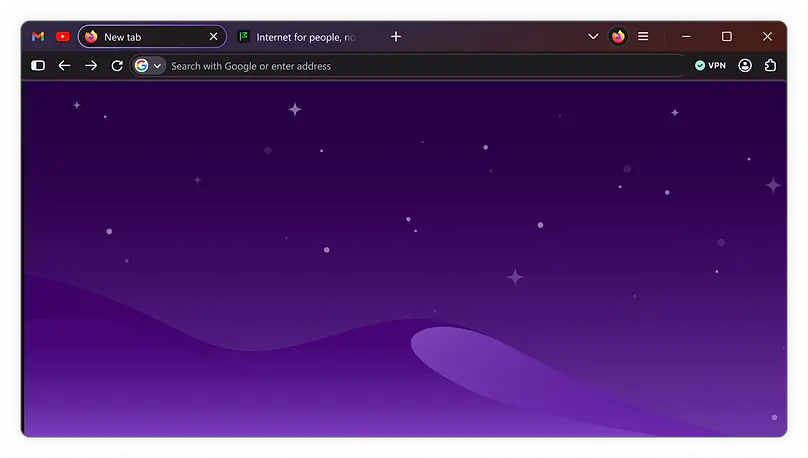Maximize the Firefox window
This screenshot has height=458, width=808.
(x=727, y=37)
